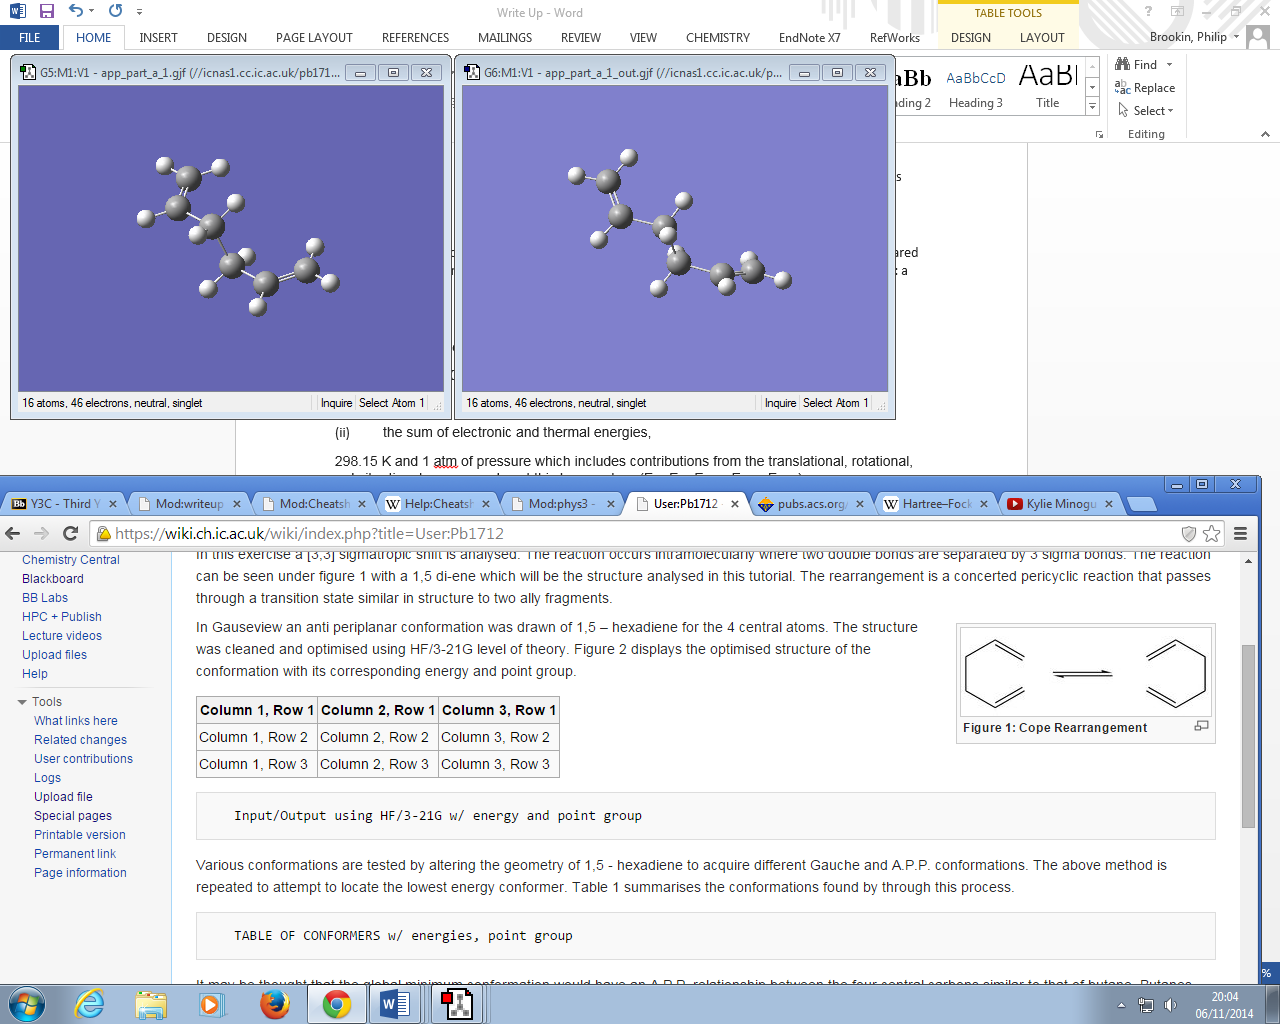Switch to the pubs.acs.org browser tab
1280x1024 pixels.
coord(810,504)
